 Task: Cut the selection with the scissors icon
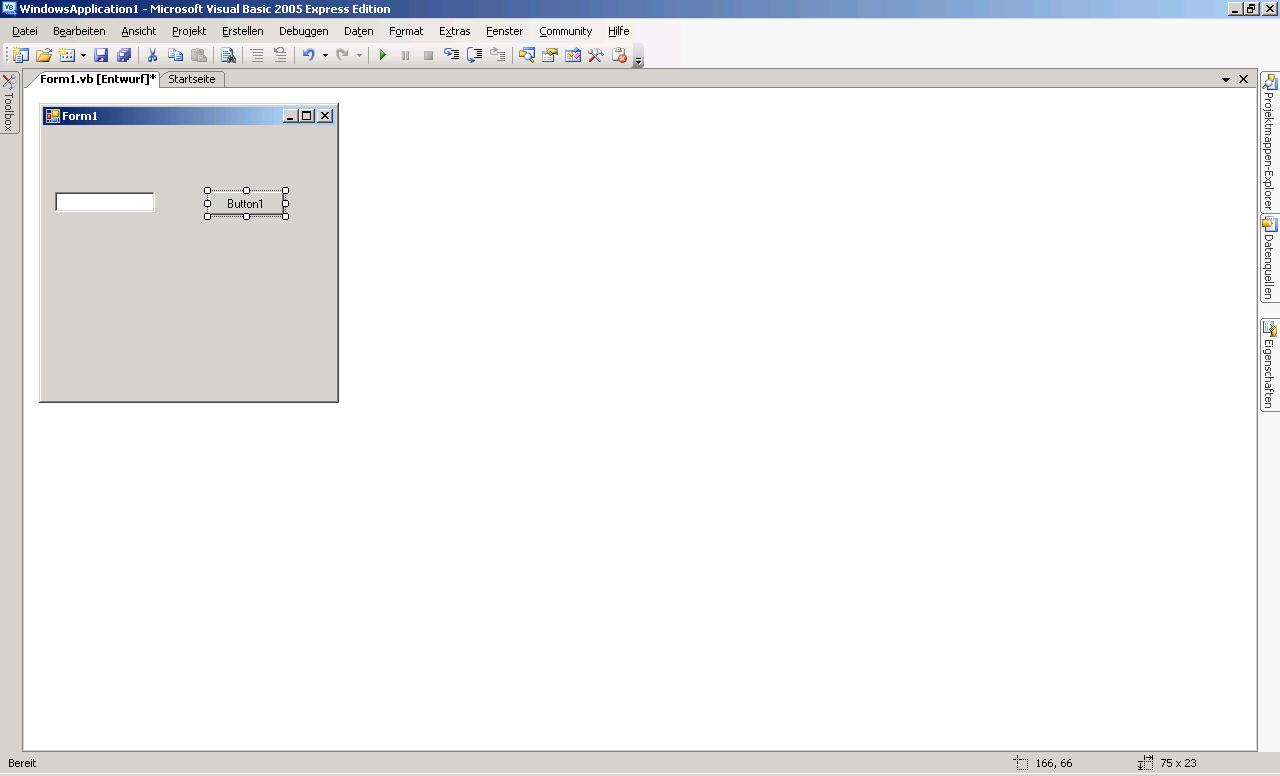click(x=152, y=56)
